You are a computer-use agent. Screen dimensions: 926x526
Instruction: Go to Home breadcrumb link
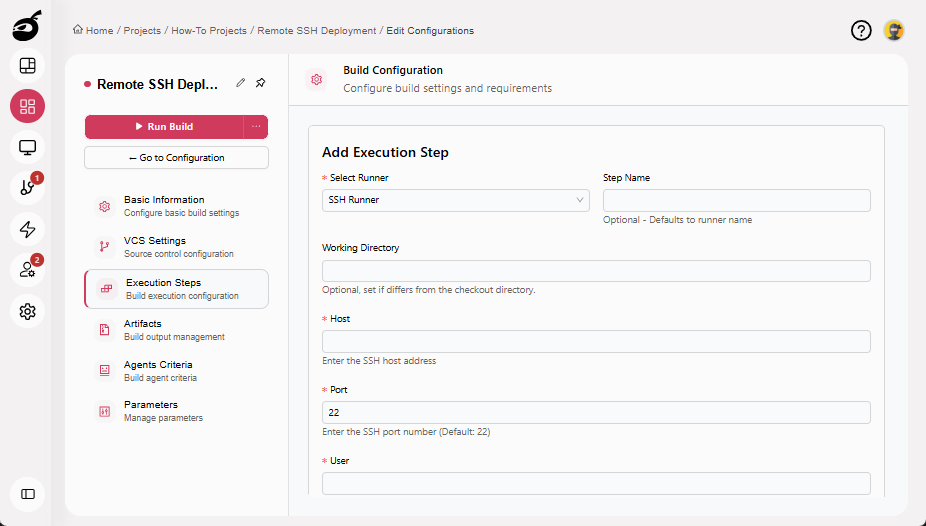coord(99,31)
